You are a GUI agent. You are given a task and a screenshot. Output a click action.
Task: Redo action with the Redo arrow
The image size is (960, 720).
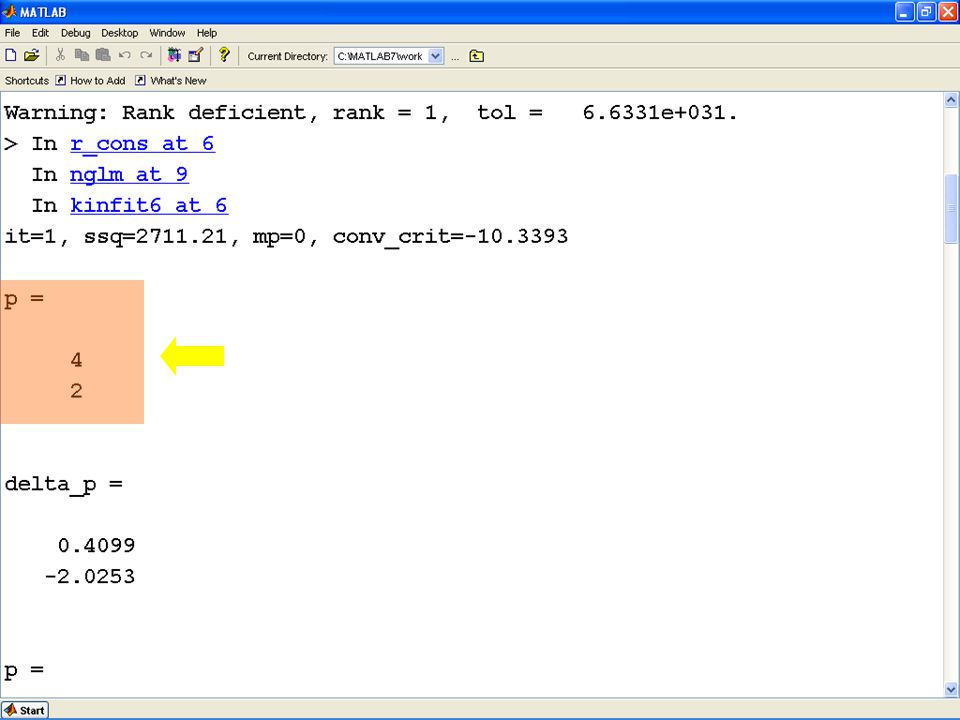[146, 56]
